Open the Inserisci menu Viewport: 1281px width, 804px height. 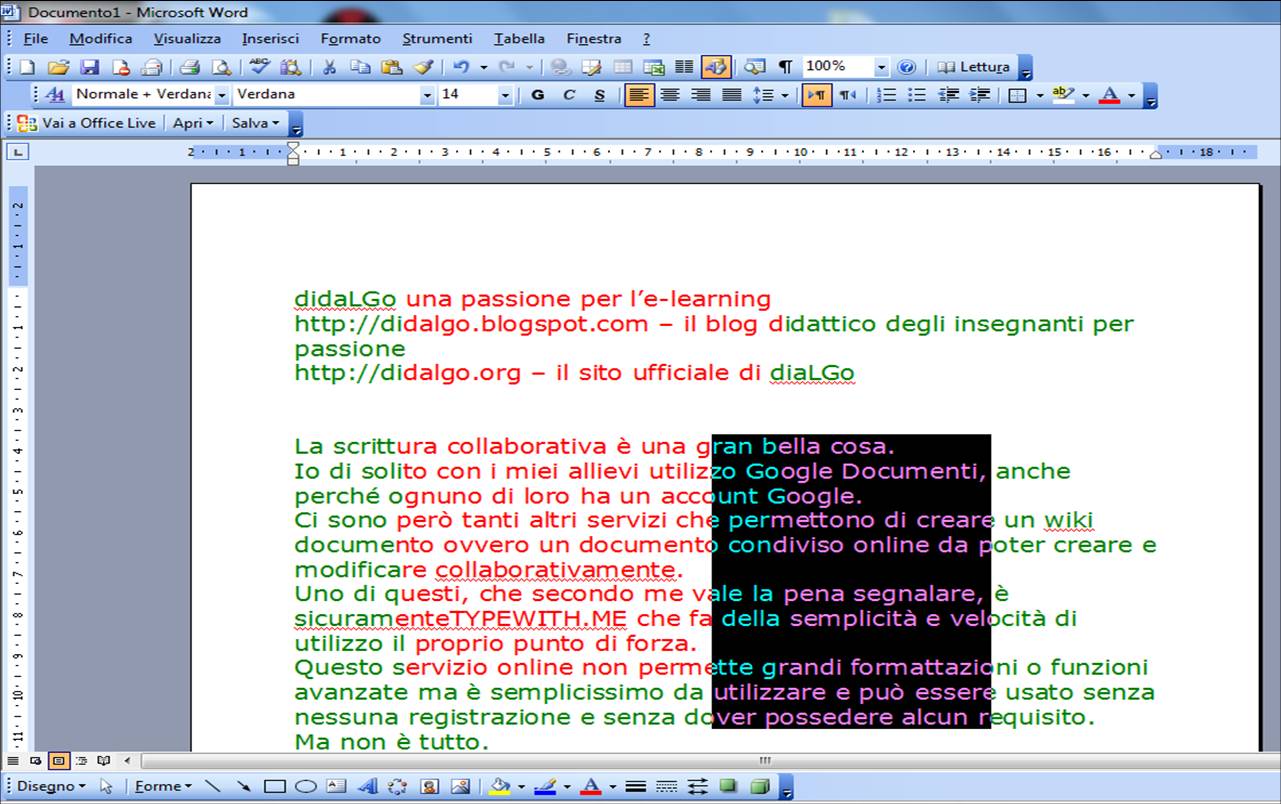pos(270,39)
